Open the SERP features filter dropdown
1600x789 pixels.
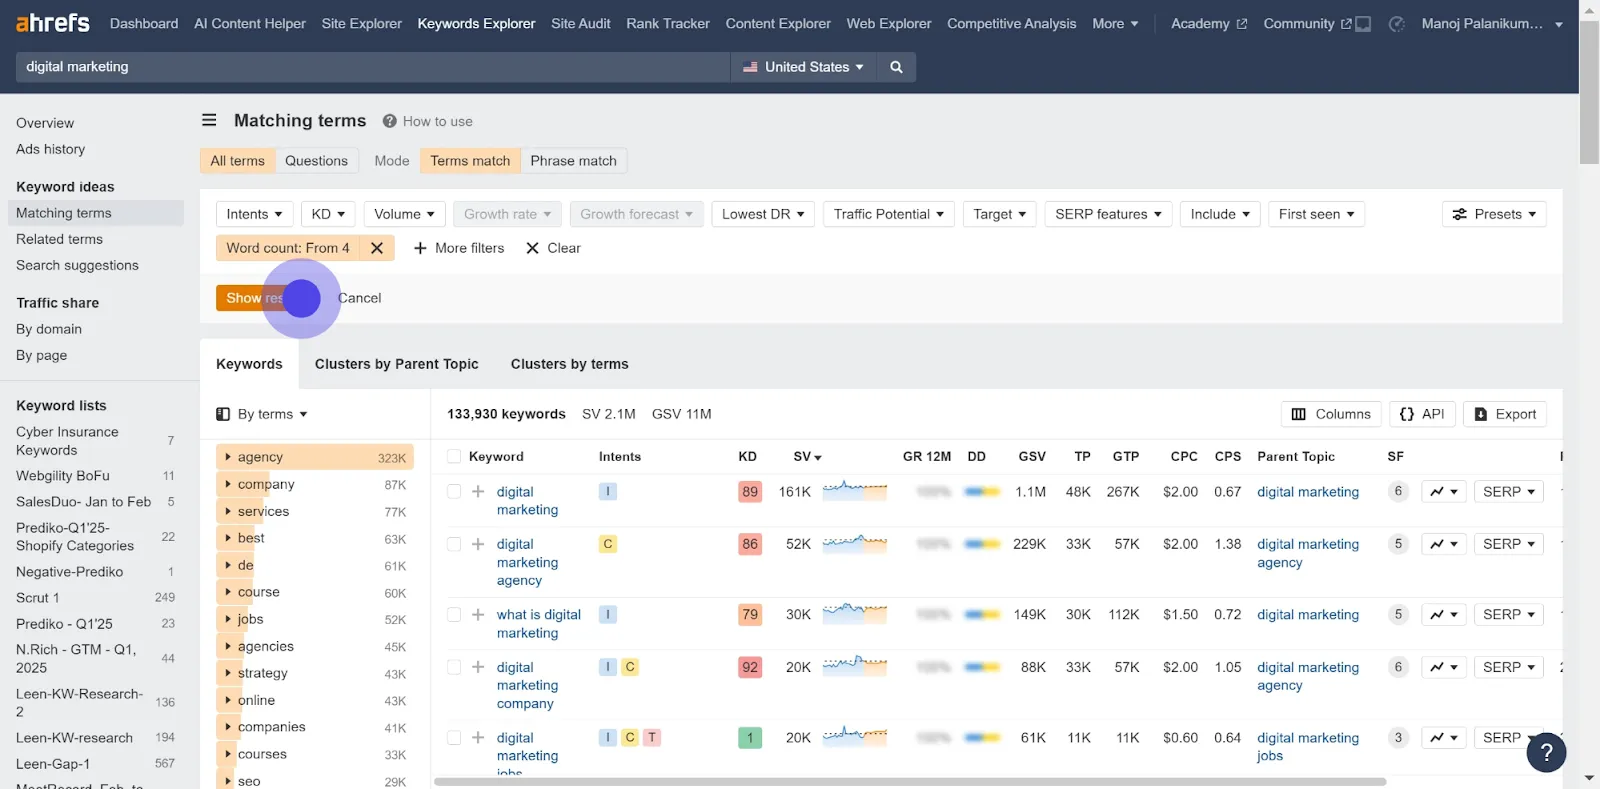point(1108,214)
